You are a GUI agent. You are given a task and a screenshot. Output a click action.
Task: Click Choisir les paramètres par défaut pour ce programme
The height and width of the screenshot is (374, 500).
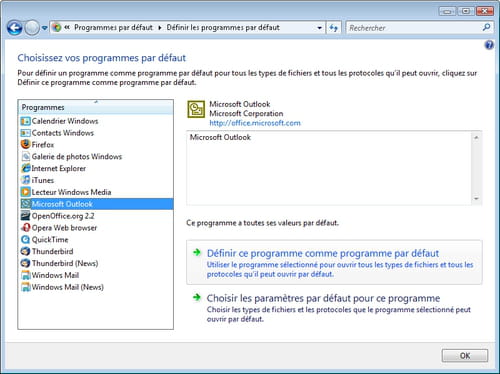coord(334,307)
